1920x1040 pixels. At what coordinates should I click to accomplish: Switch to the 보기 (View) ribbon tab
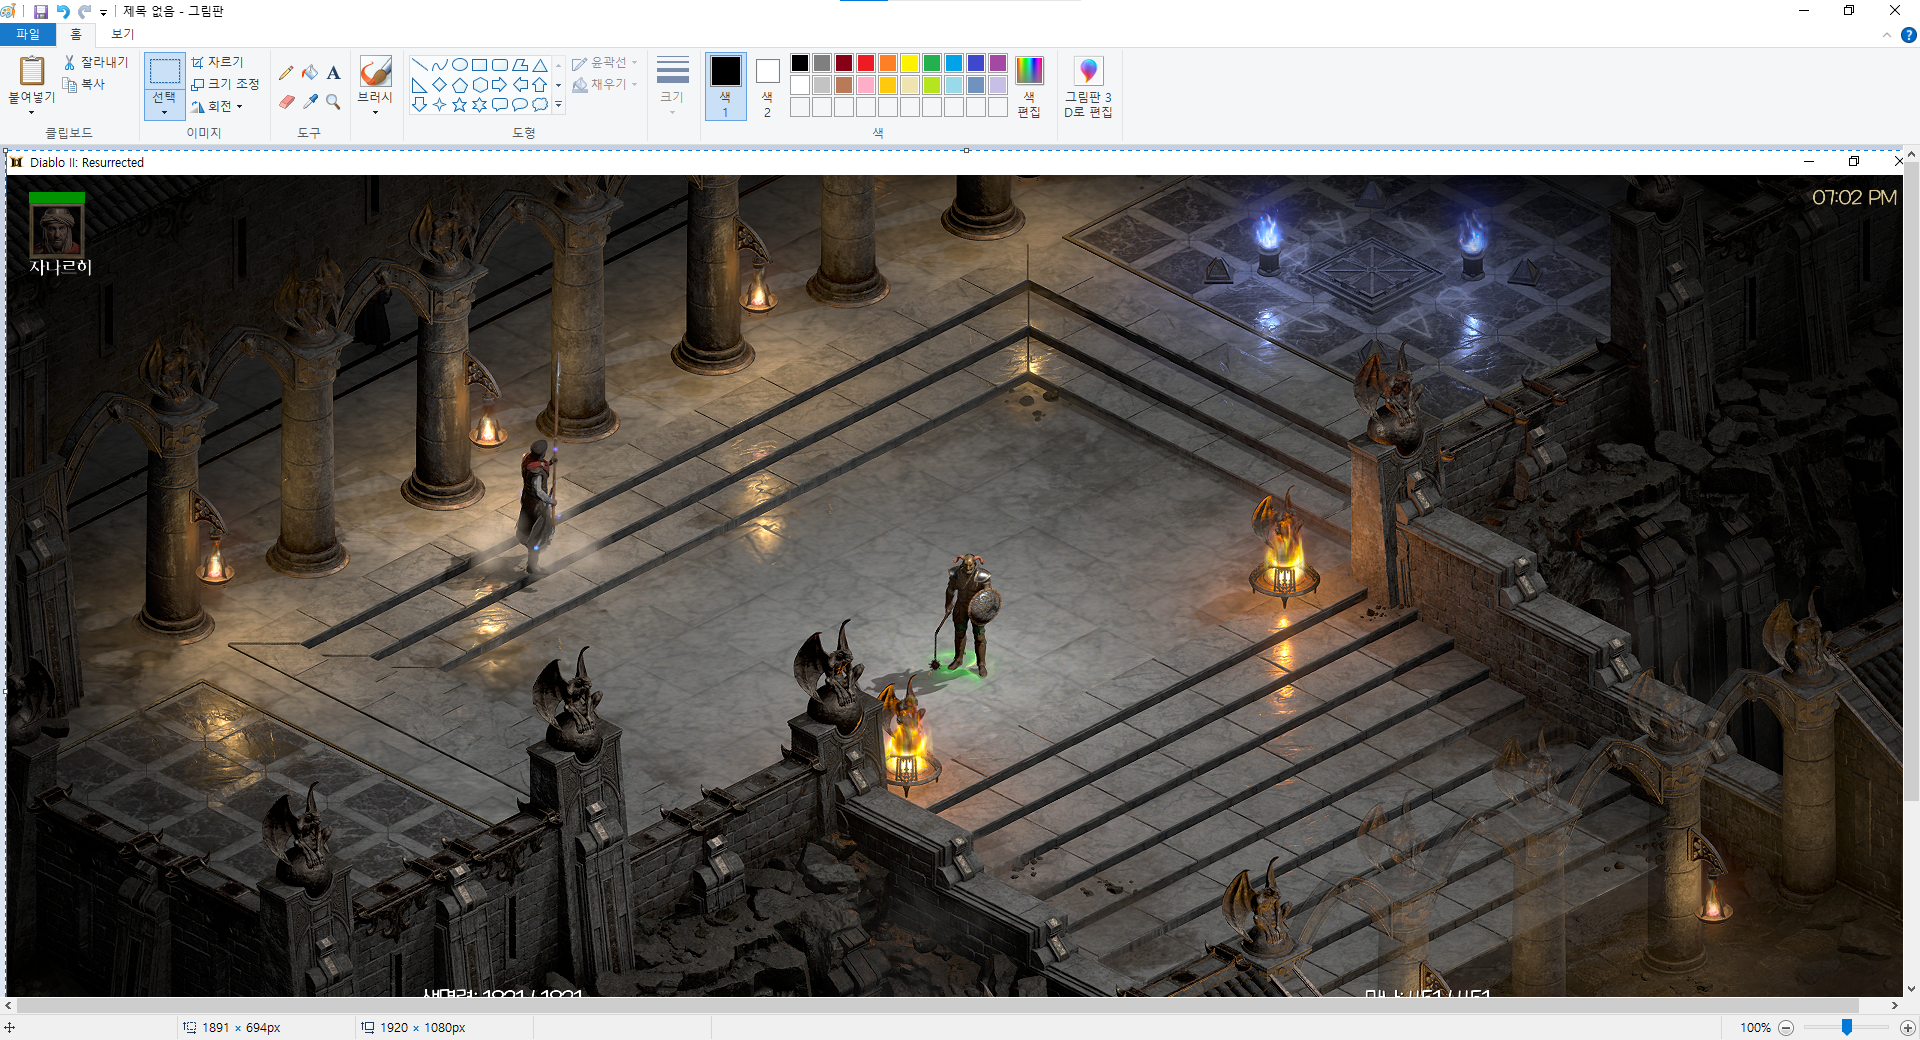122,34
